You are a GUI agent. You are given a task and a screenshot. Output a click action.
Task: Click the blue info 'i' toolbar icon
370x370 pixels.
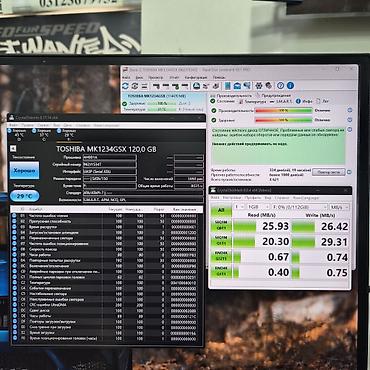(x=290, y=86)
